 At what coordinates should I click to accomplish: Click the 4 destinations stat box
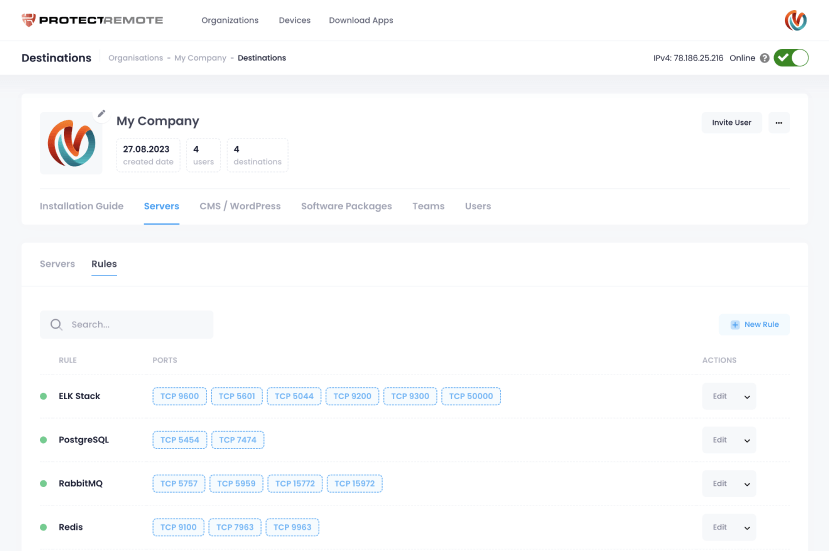(257, 155)
